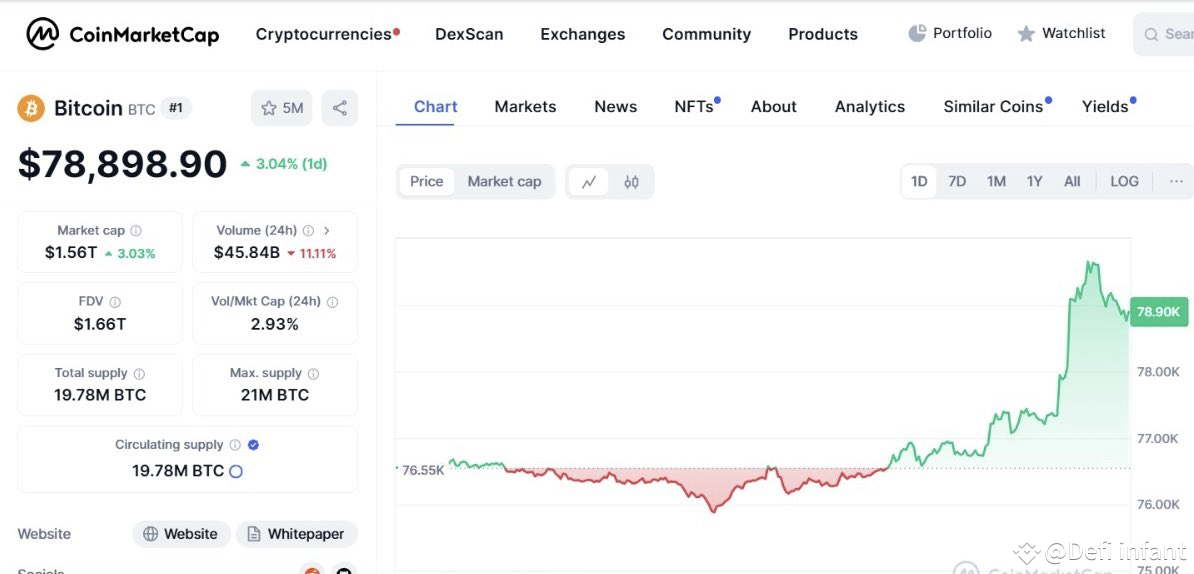1194x574 pixels.
Task: Open the Watchlist star link
Action: [x=1062, y=33]
